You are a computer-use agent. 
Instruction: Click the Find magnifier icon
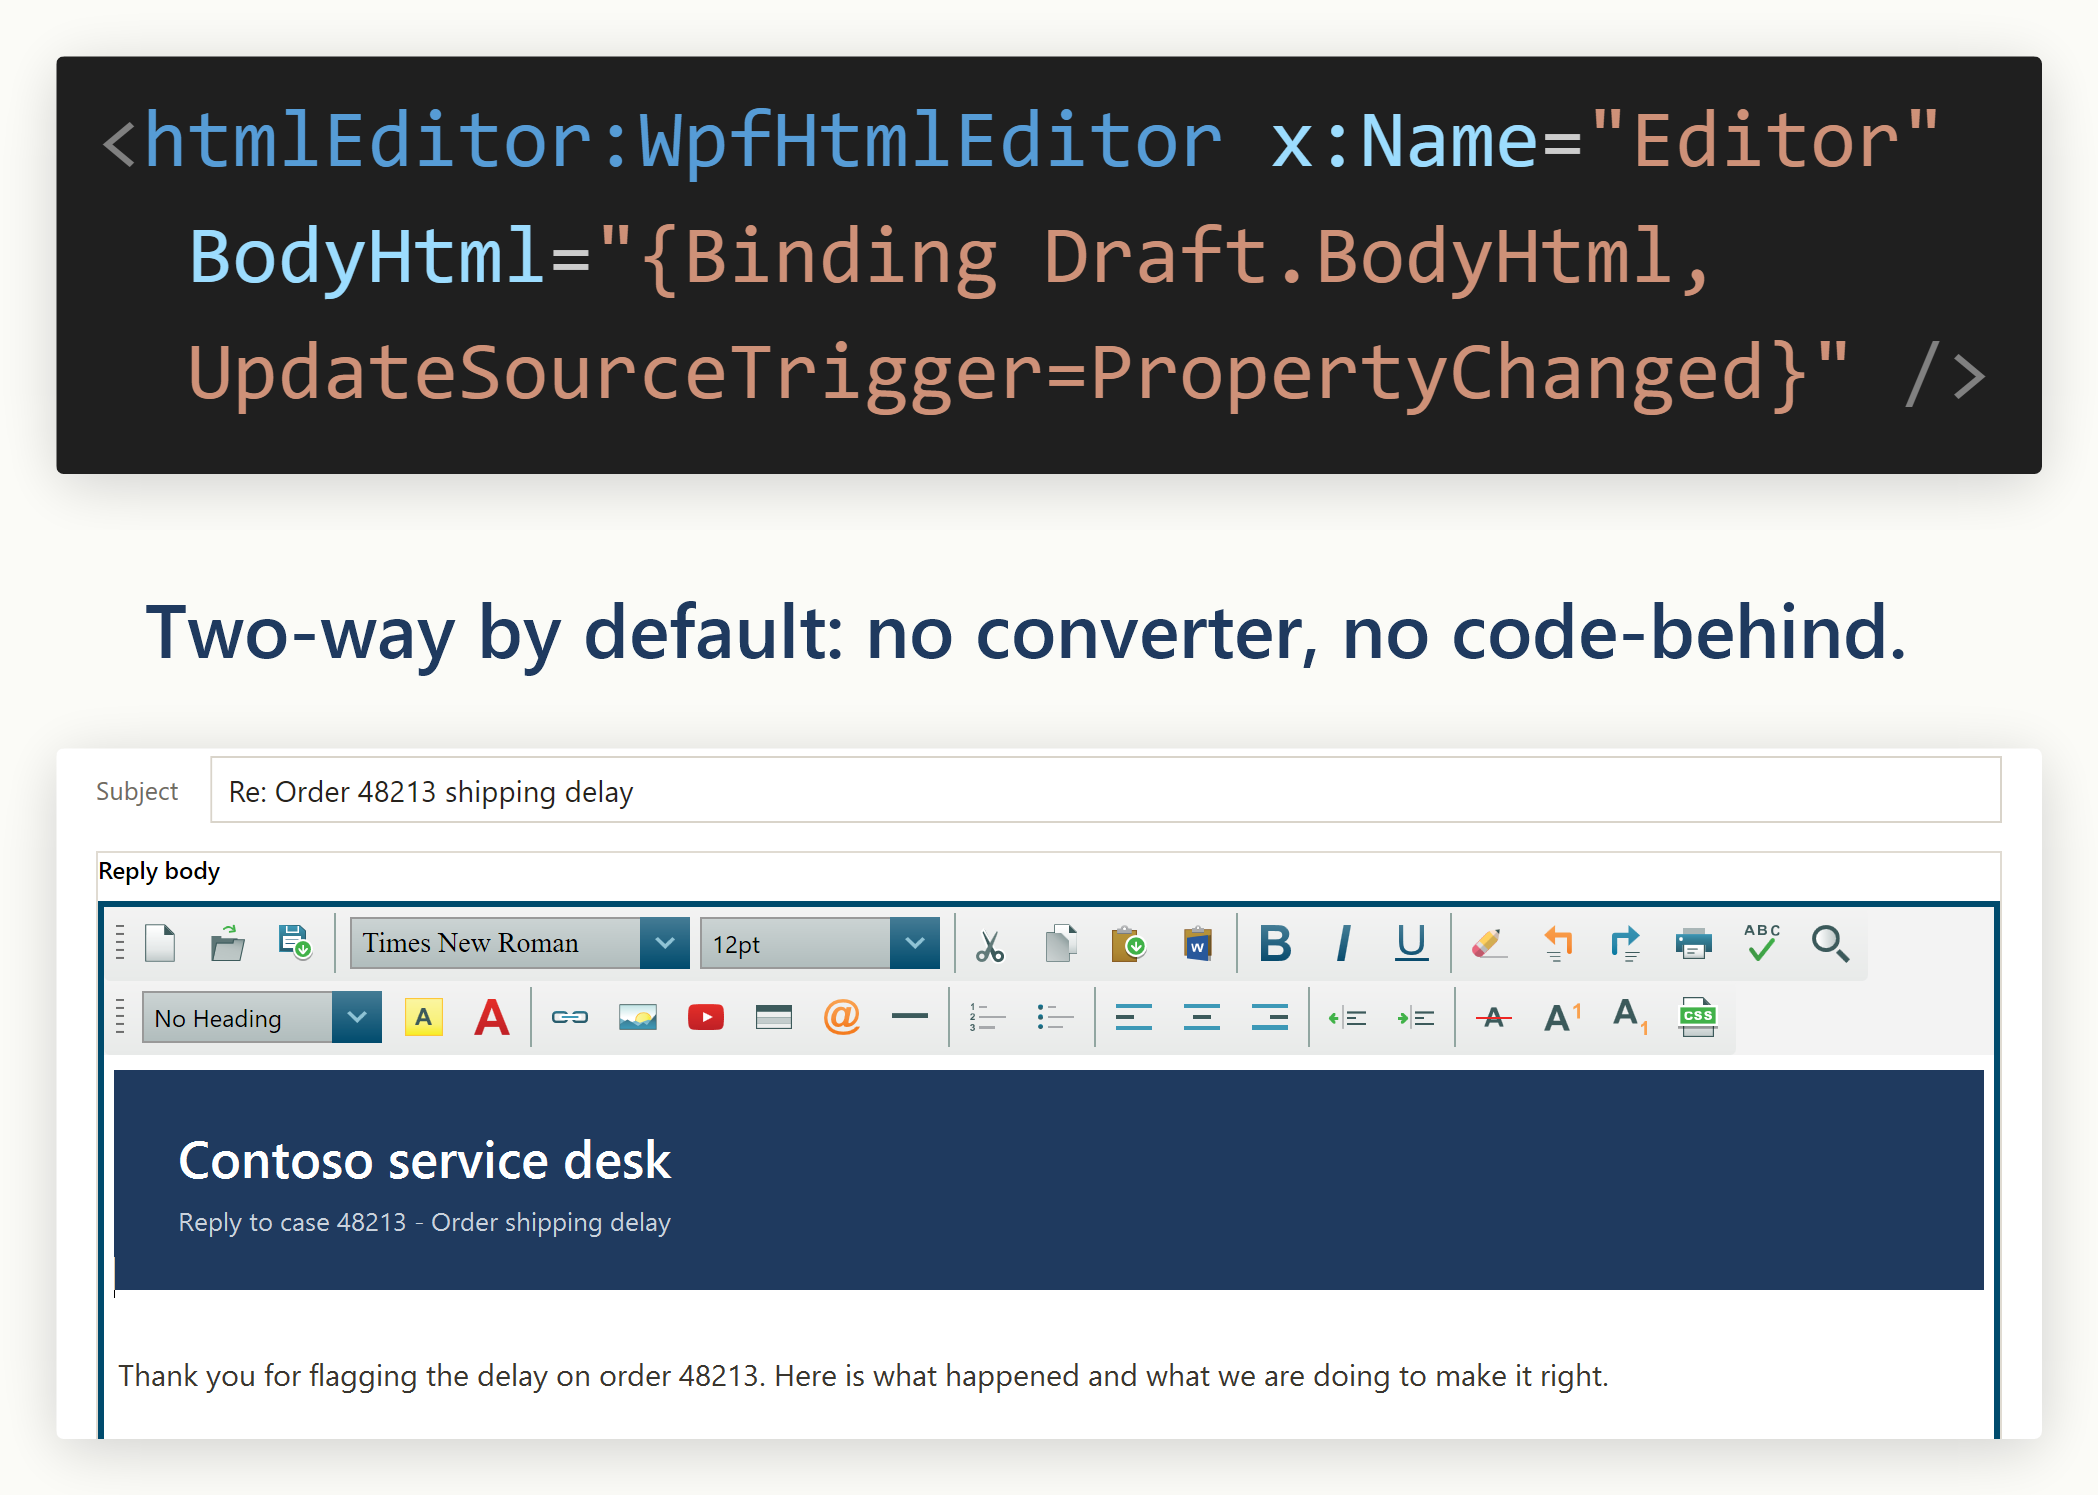coord(1830,943)
